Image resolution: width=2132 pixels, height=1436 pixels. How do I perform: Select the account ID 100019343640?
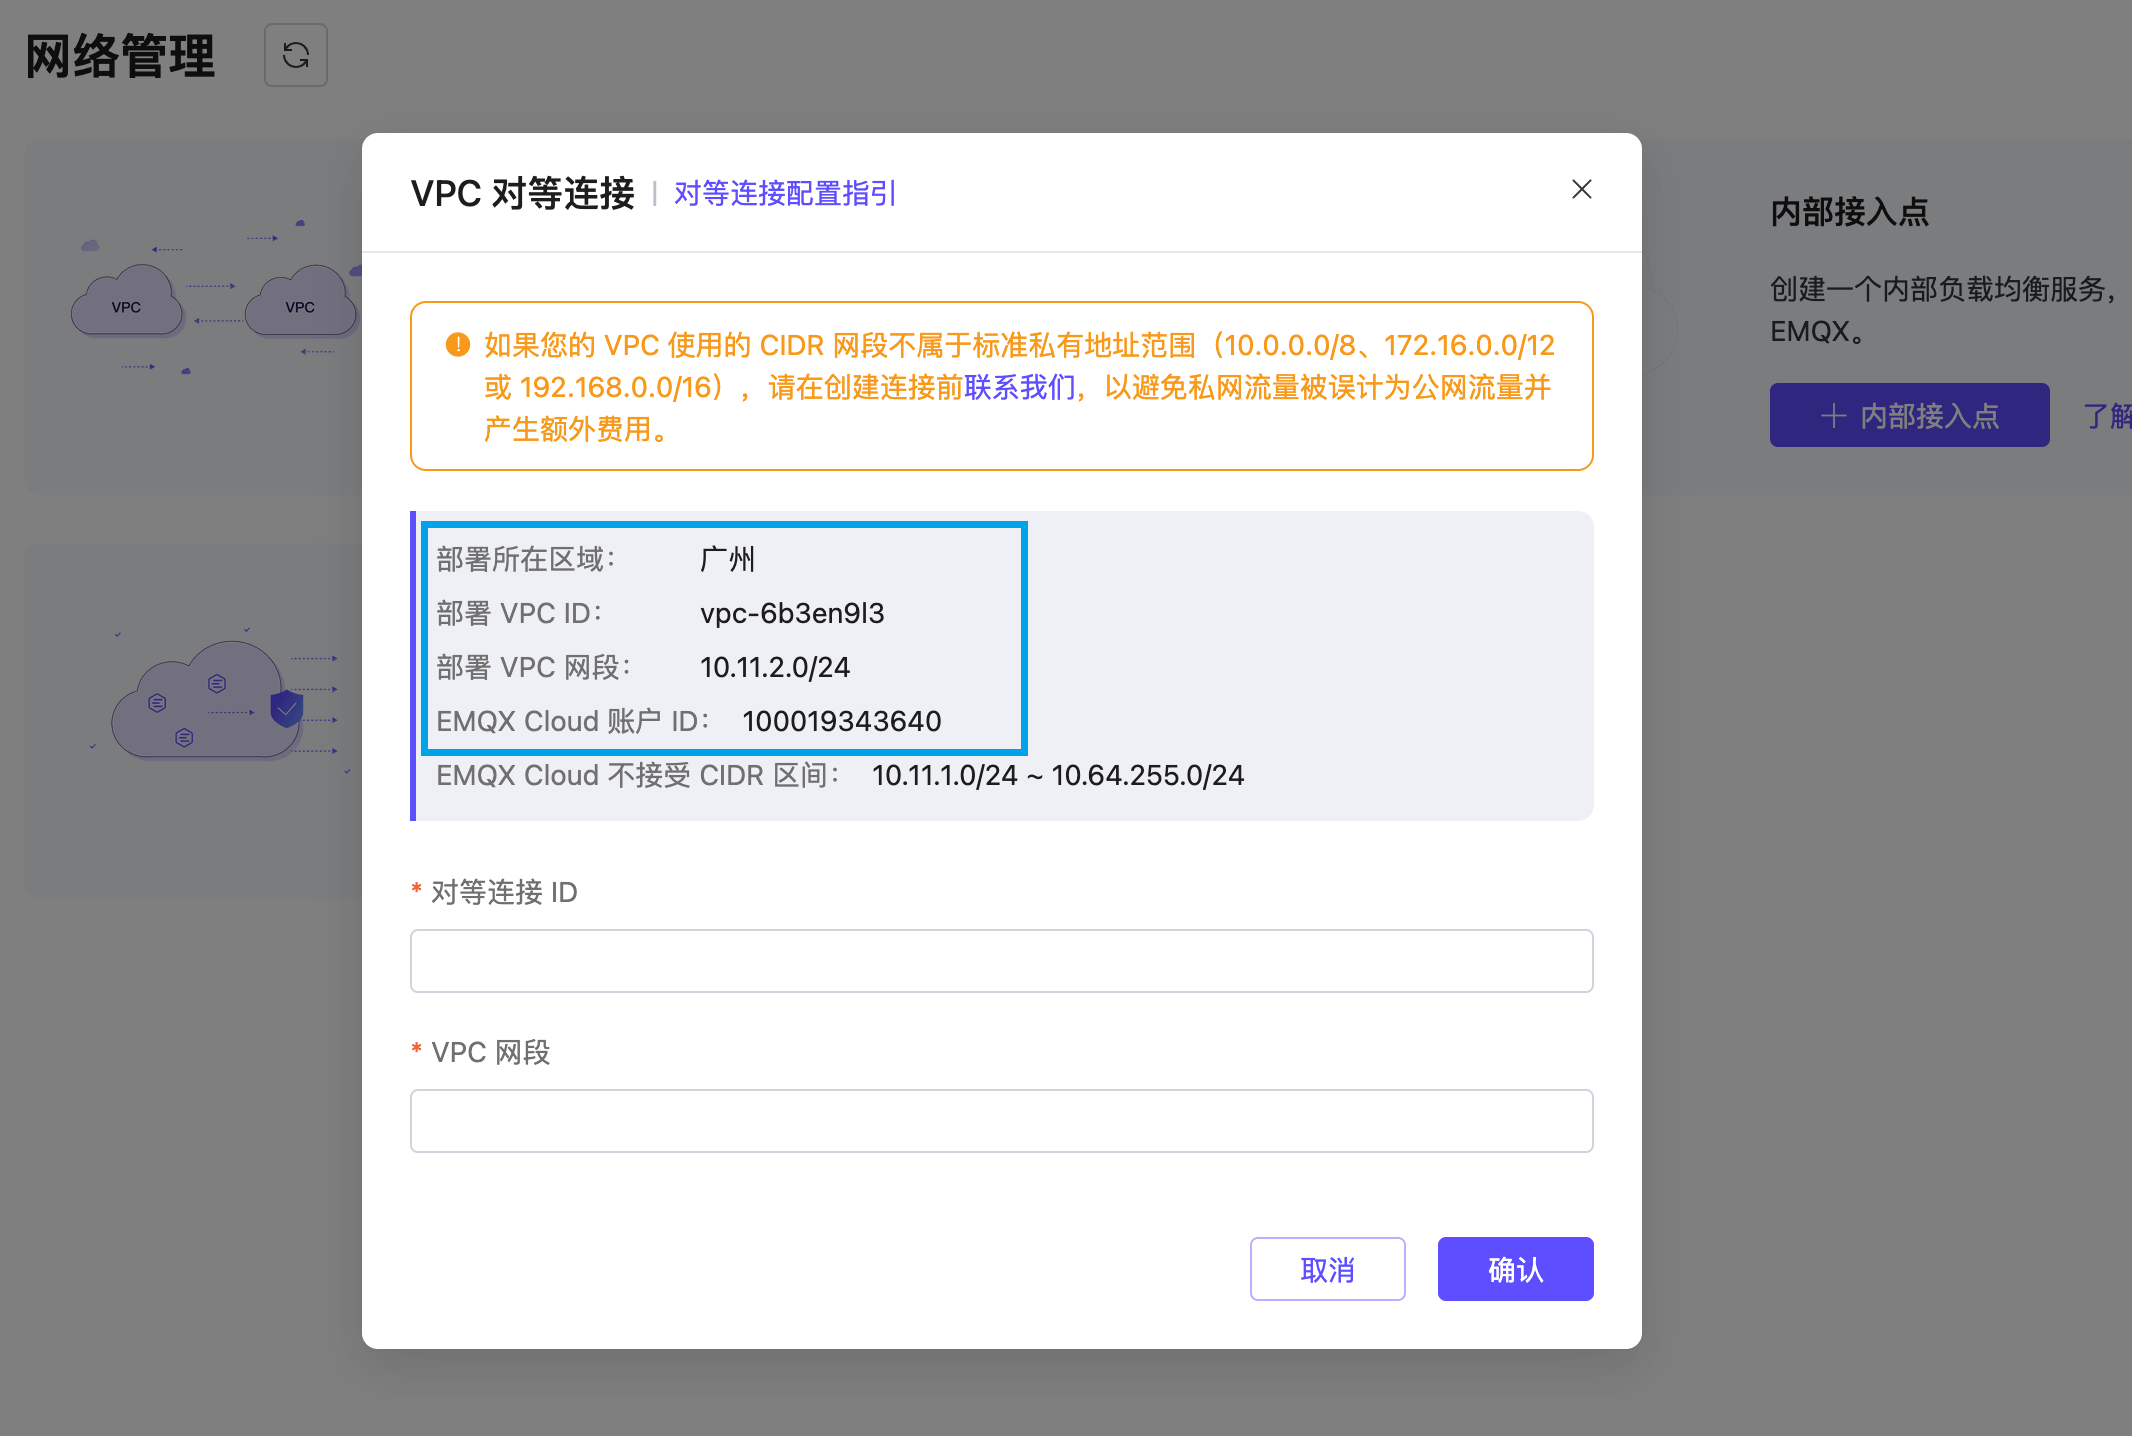click(x=842, y=721)
